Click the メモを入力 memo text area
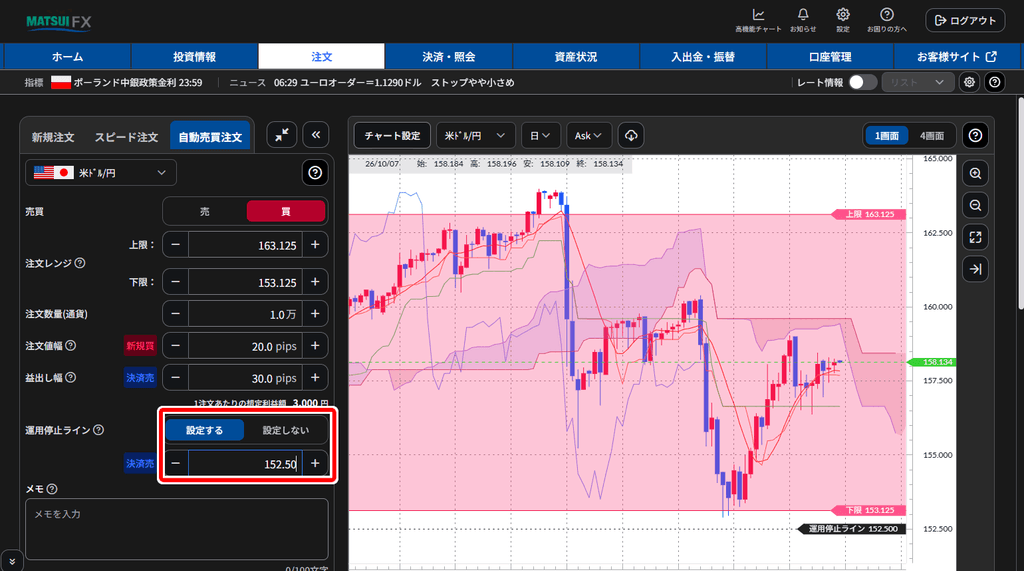Image resolution: width=1024 pixels, height=571 pixels. tap(177, 529)
